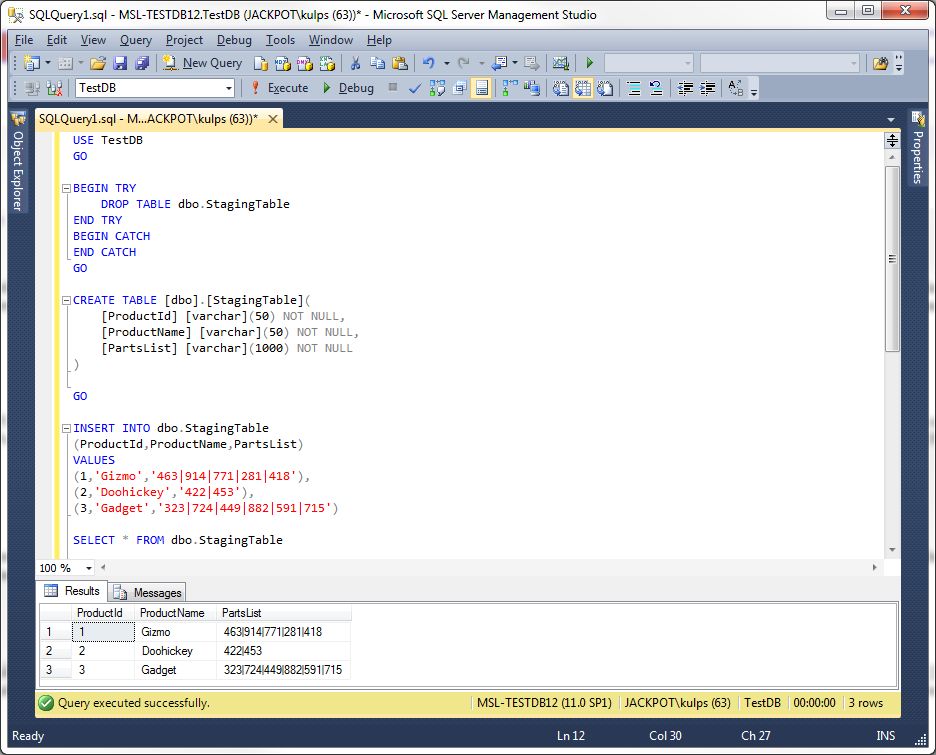Toggle Results to Grid output mode
Screen dimensions: 936x755
(x=582, y=88)
